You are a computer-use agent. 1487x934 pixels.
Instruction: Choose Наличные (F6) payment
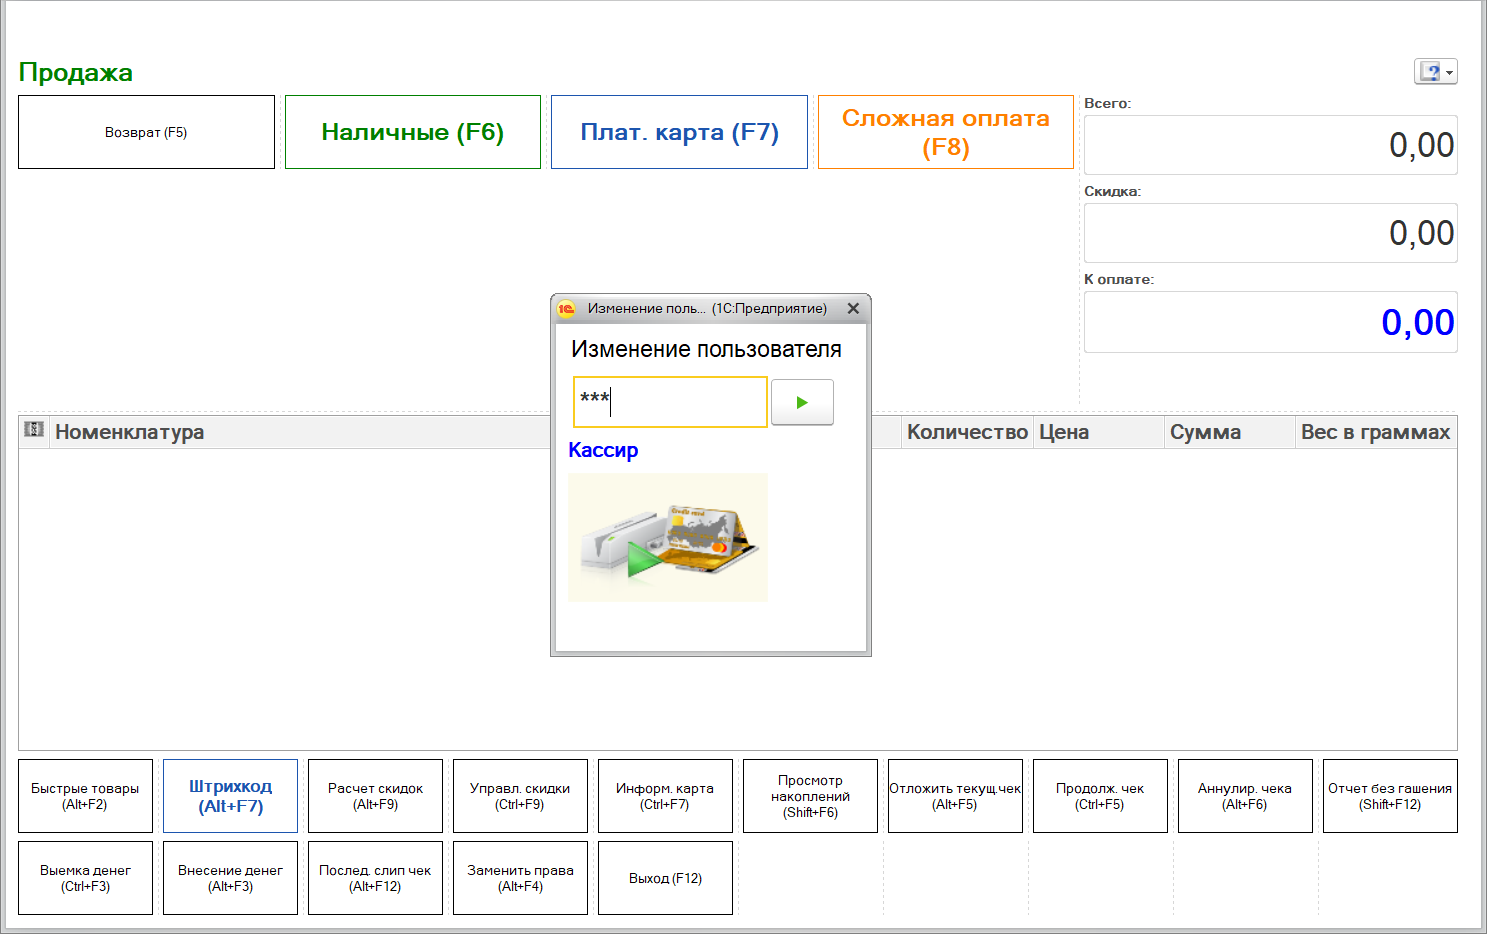pyautogui.click(x=412, y=132)
